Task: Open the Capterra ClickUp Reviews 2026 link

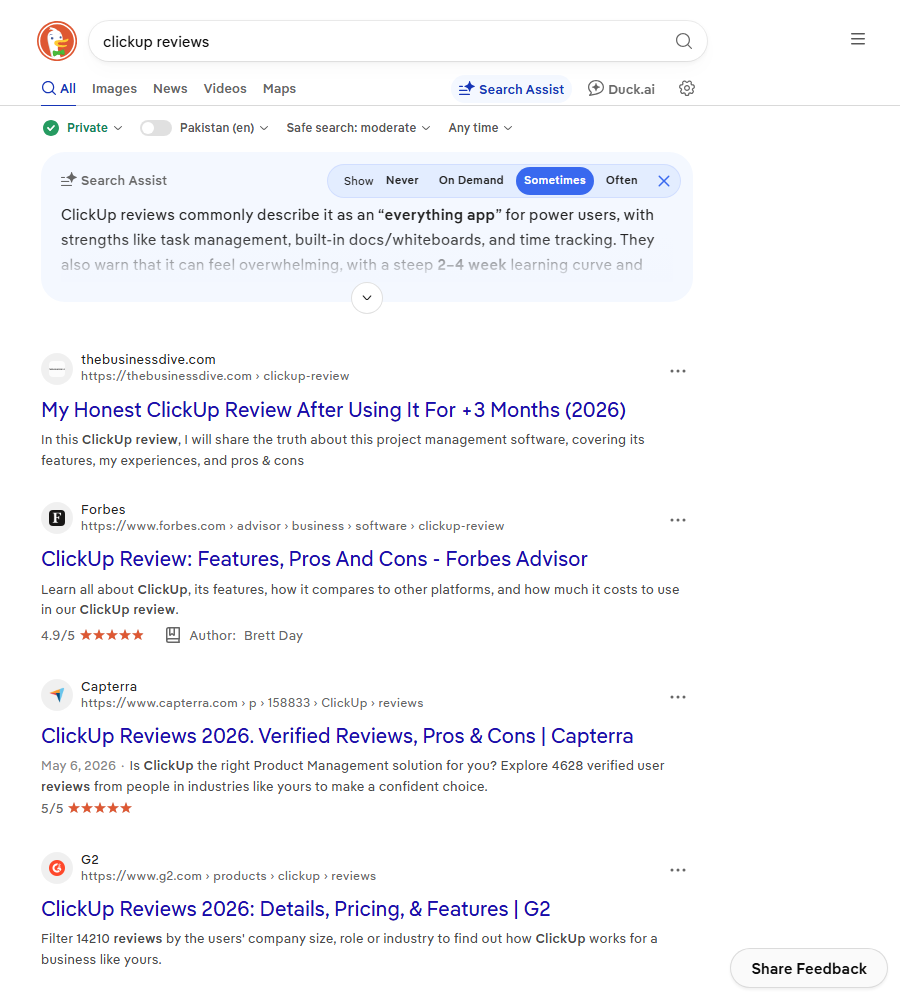Action: [x=337, y=736]
